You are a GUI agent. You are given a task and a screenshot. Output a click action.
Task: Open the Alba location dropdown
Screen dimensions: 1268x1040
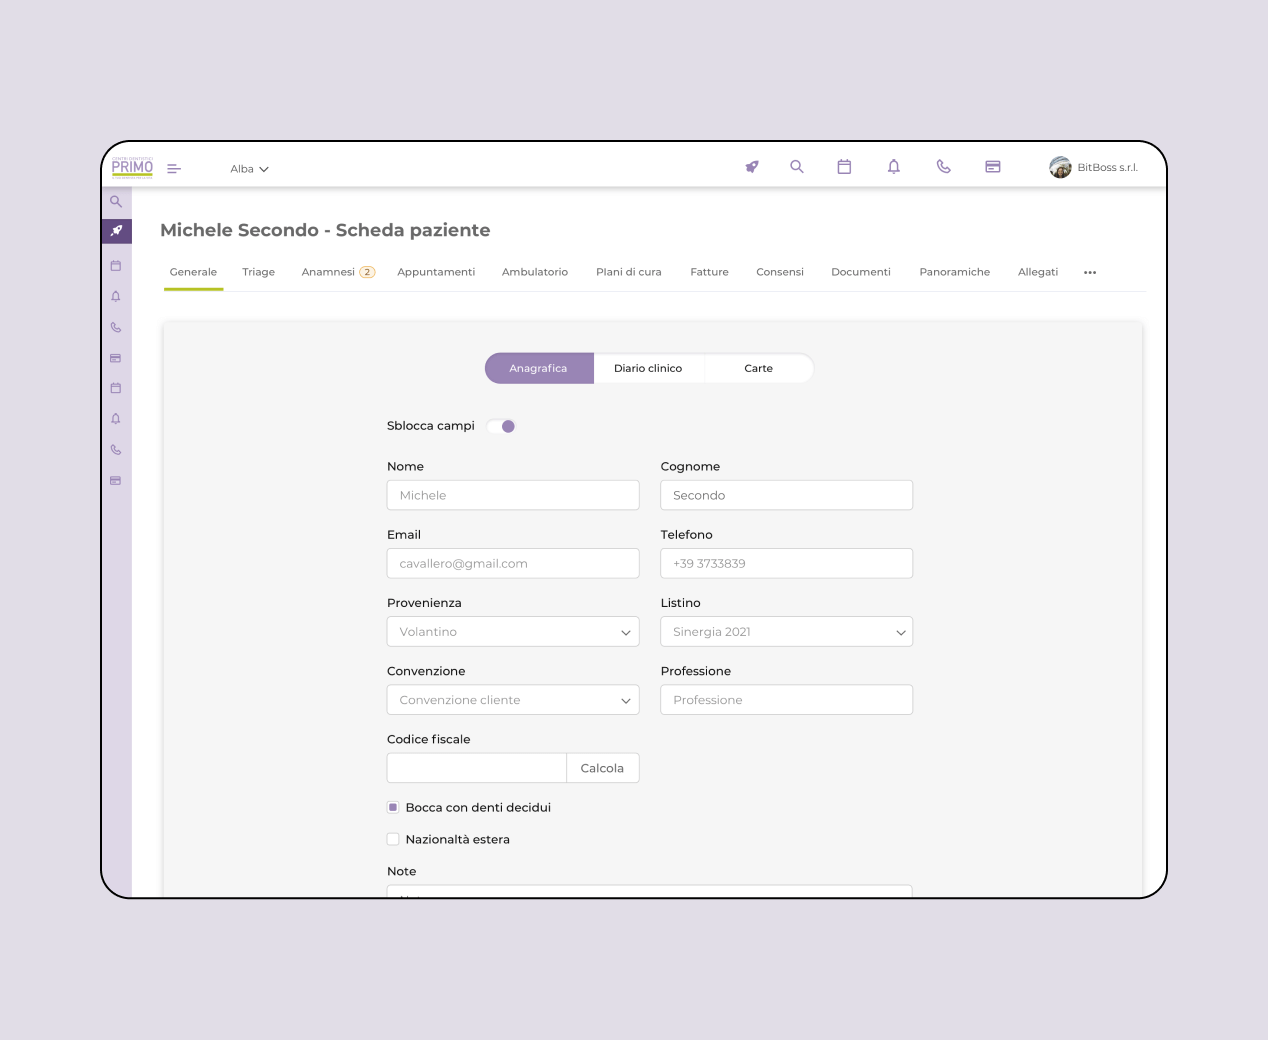(249, 168)
